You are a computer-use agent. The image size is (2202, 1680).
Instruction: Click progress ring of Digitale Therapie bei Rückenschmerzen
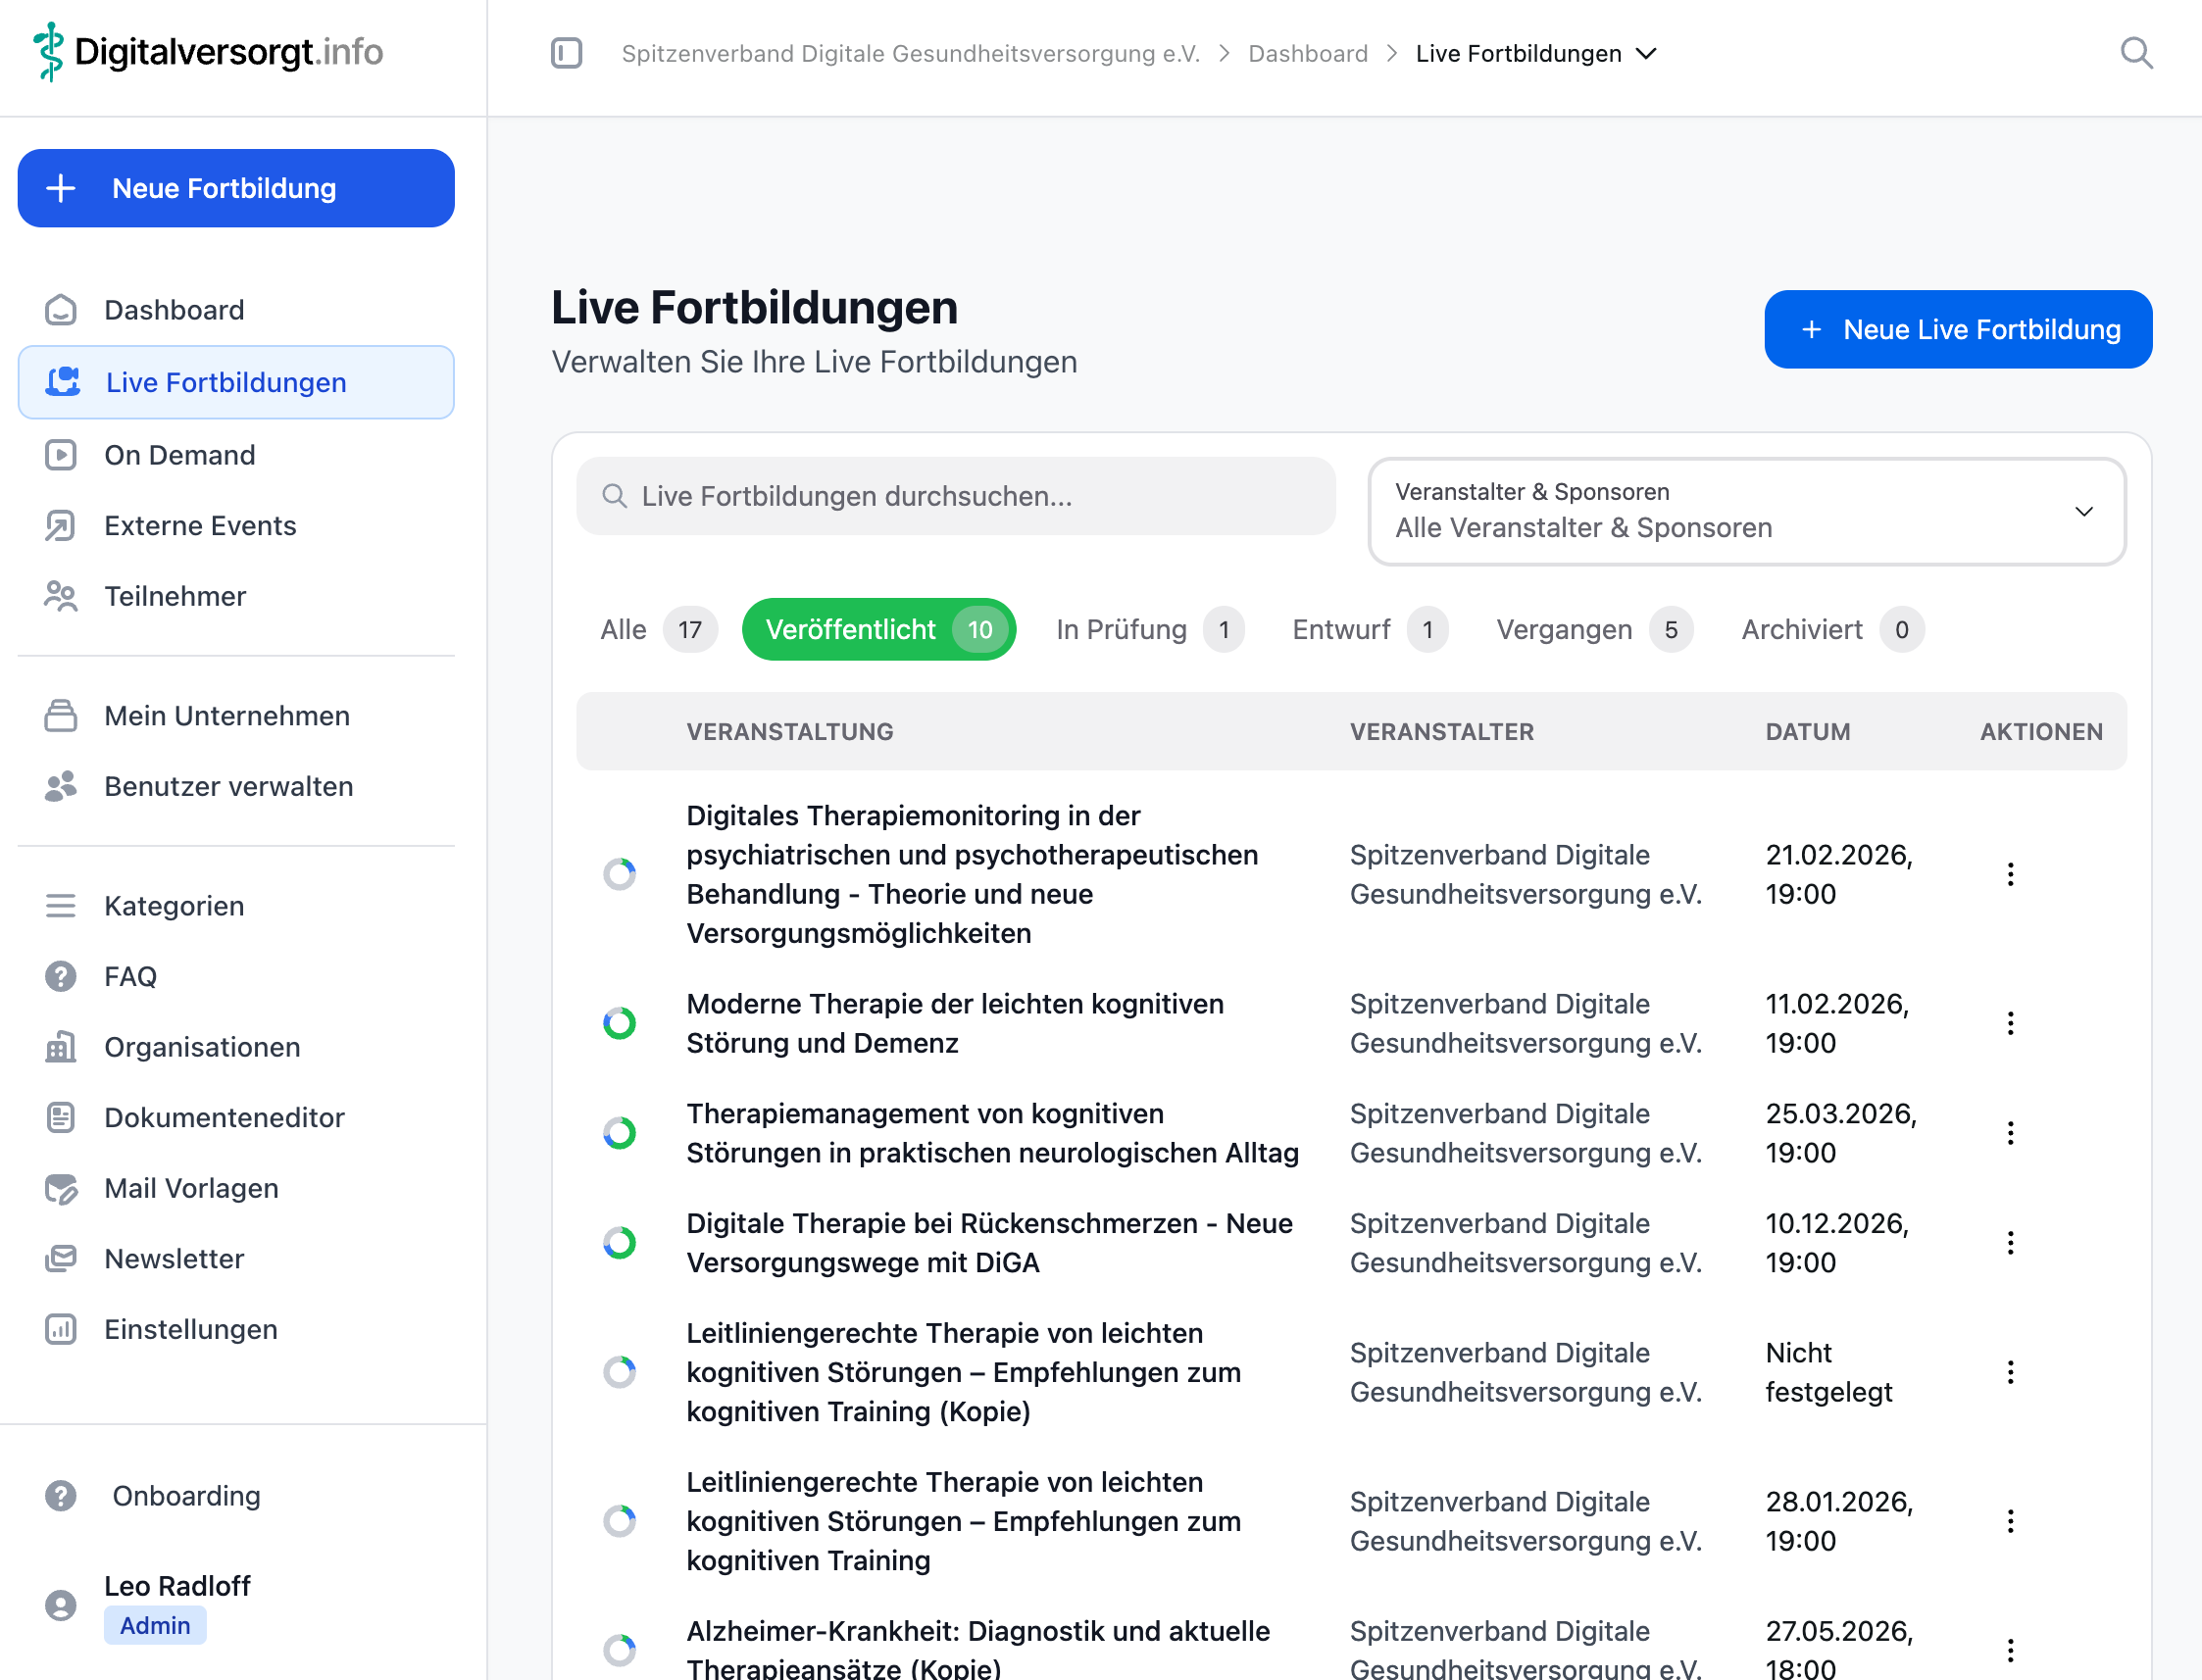point(619,1242)
